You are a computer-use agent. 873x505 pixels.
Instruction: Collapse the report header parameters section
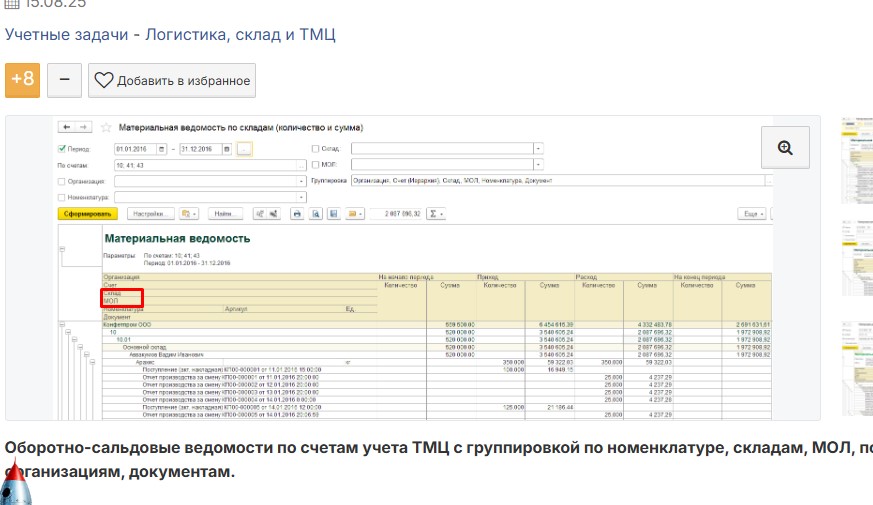click(x=62, y=249)
